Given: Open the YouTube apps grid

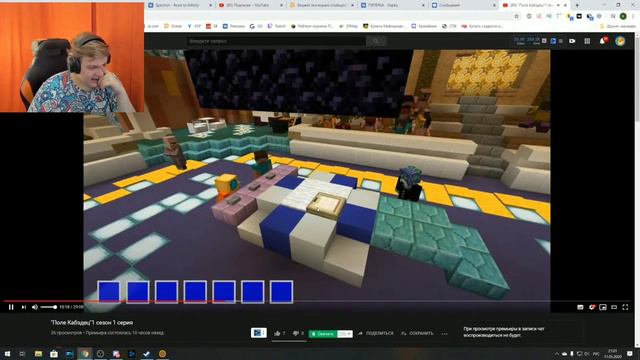Looking at the screenshot, I should (x=587, y=41).
